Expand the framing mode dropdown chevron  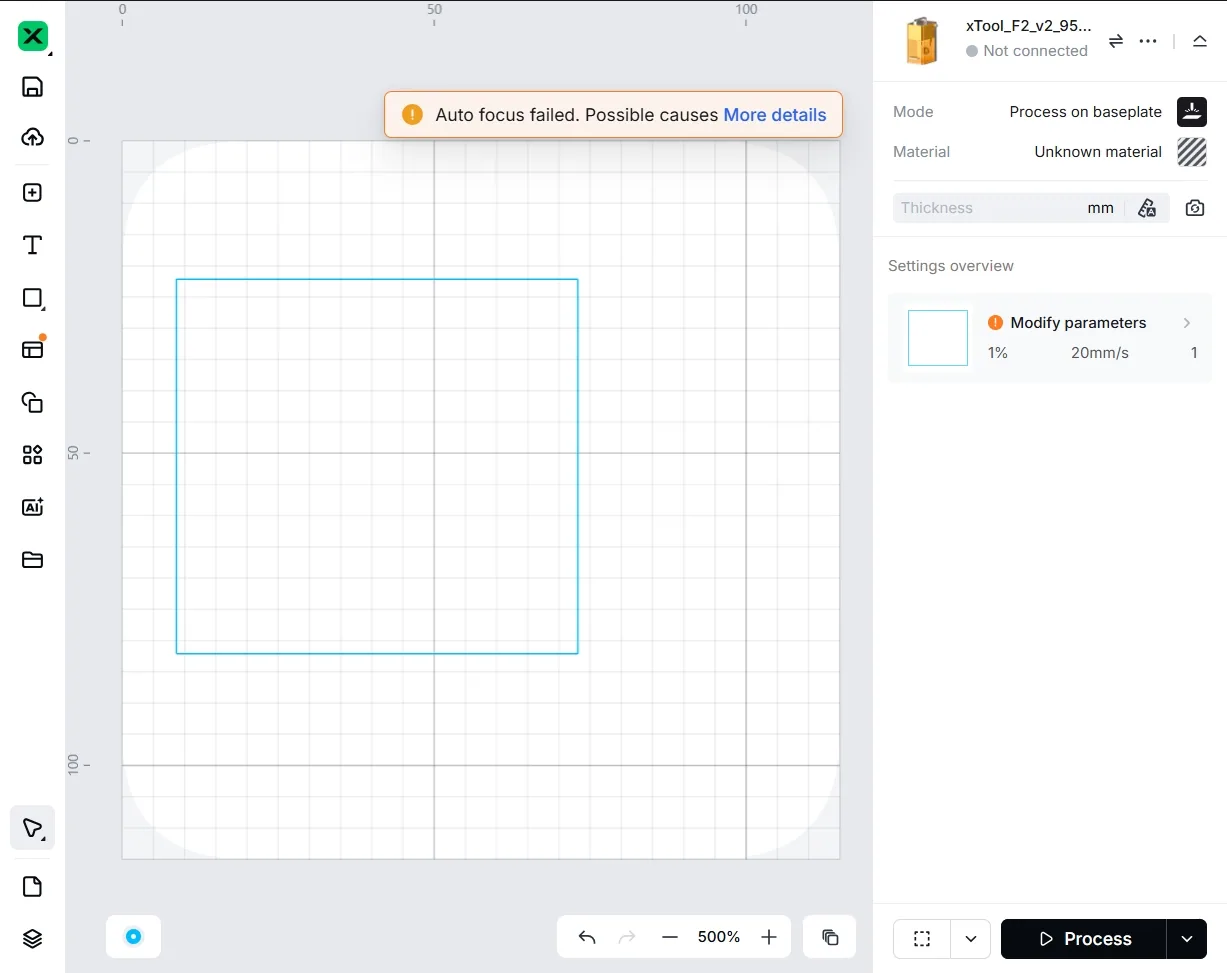coord(970,939)
